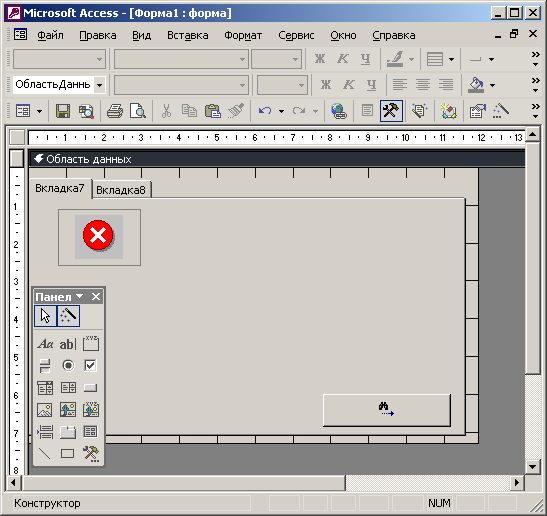Open Print Preview from toolbar
The height and width of the screenshot is (516, 547).
(x=138, y=111)
